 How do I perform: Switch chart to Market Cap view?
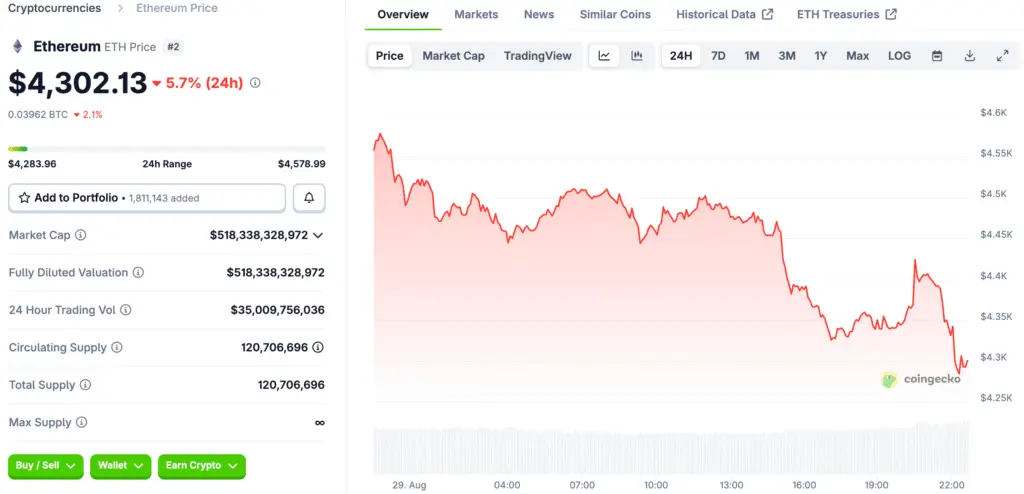click(453, 56)
